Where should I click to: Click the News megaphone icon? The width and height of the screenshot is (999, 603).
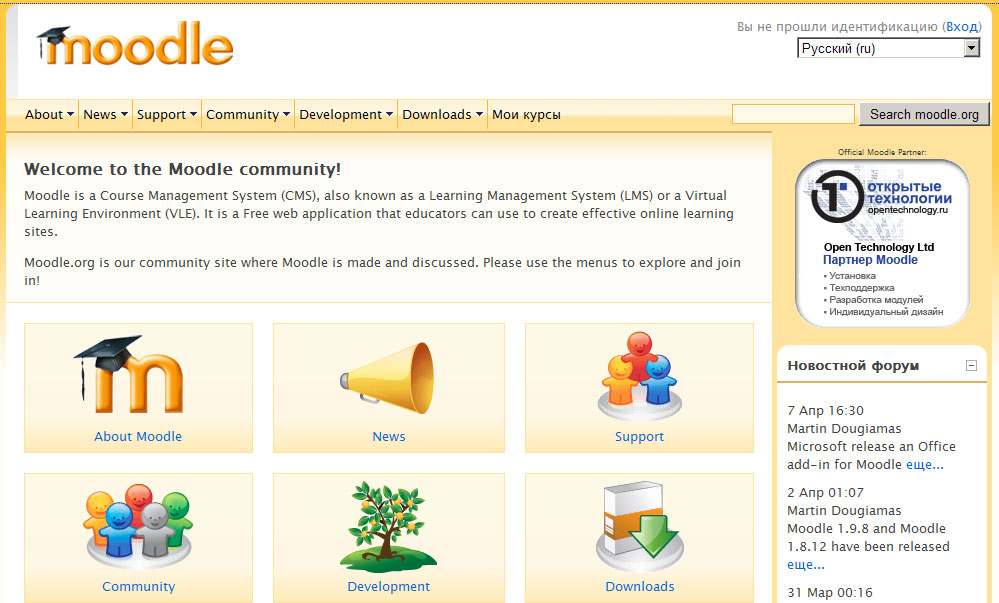click(x=387, y=377)
